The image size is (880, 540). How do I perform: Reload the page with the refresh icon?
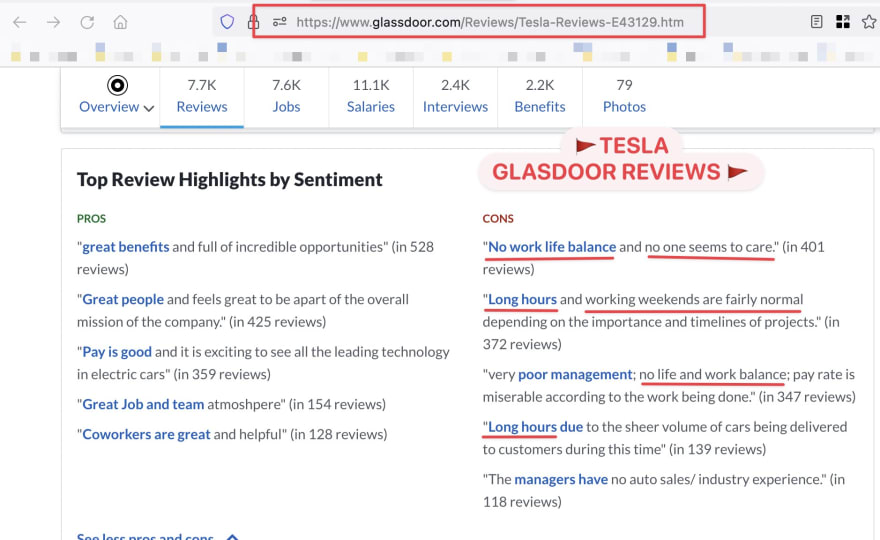[x=87, y=22]
